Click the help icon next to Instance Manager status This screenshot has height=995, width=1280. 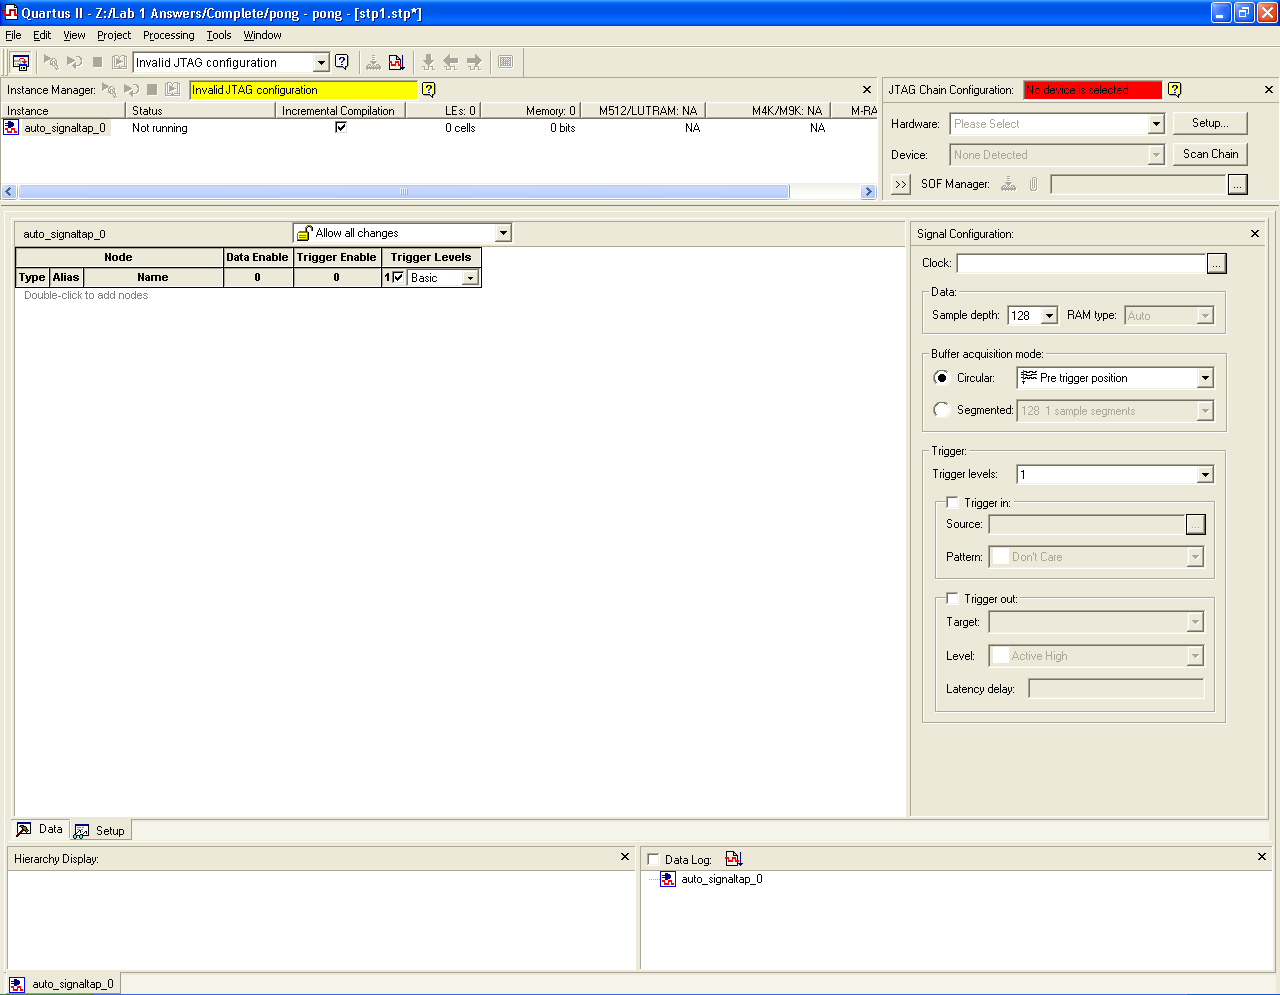[x=429, y=90]
